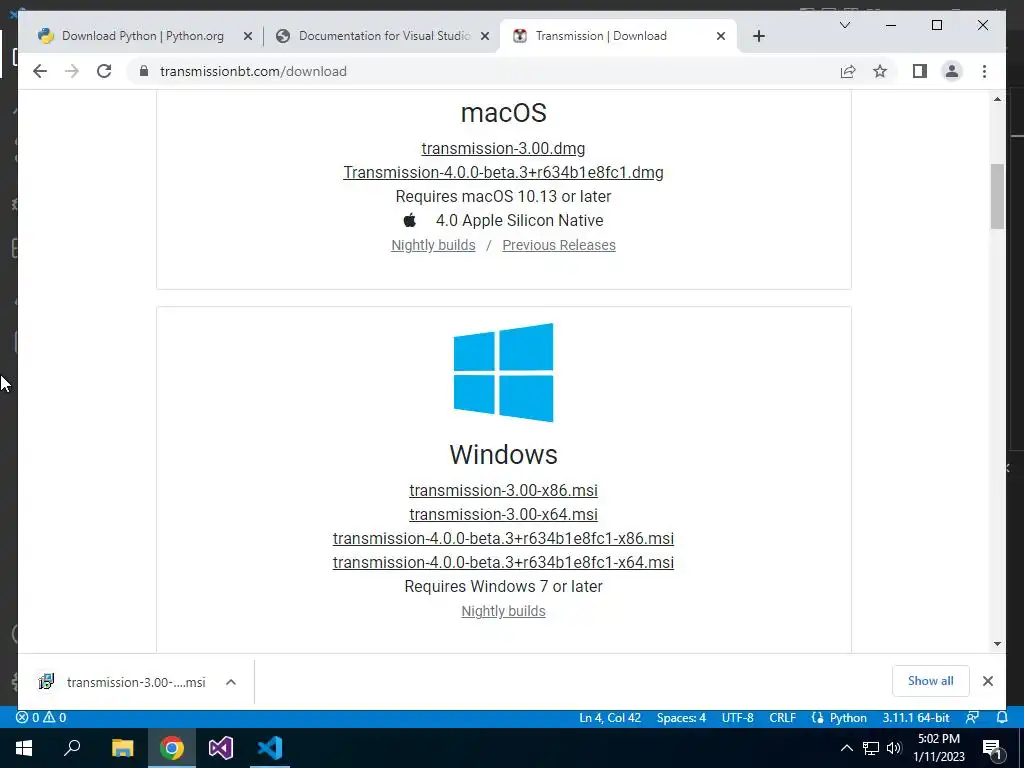Click Show all downloads button
Image resolution: width=1024 pixels, height=768 pixels.
(930, 681)
